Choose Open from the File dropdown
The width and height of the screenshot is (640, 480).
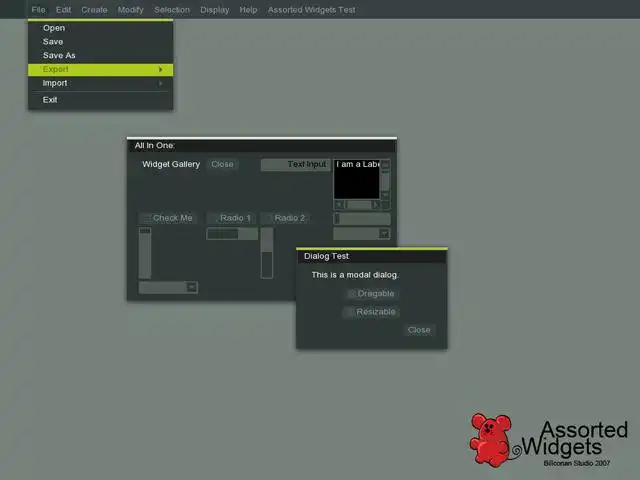[100, 28]
